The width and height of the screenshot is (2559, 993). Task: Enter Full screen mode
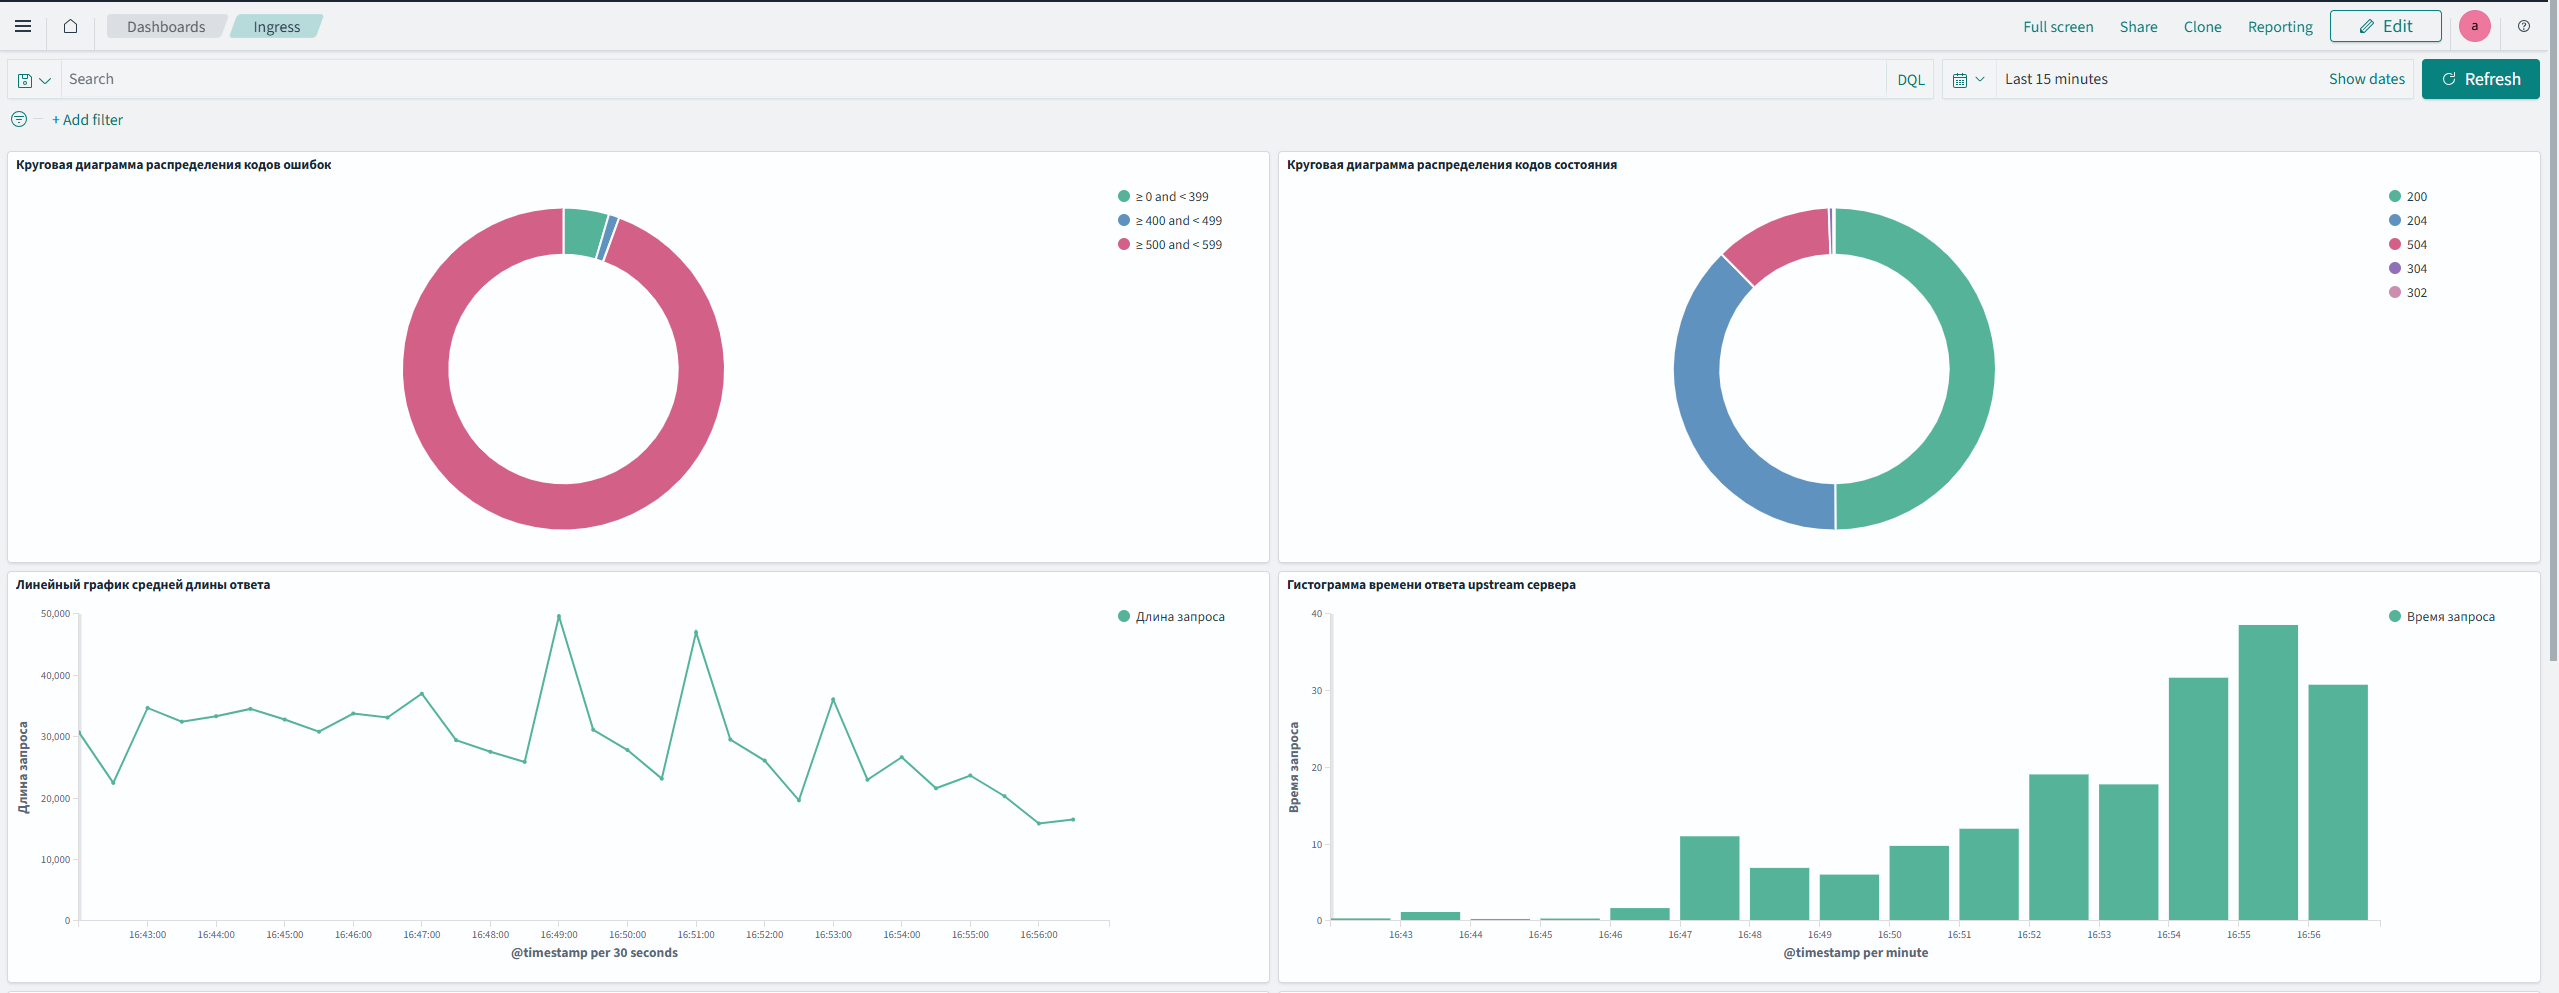point(2057,27)
